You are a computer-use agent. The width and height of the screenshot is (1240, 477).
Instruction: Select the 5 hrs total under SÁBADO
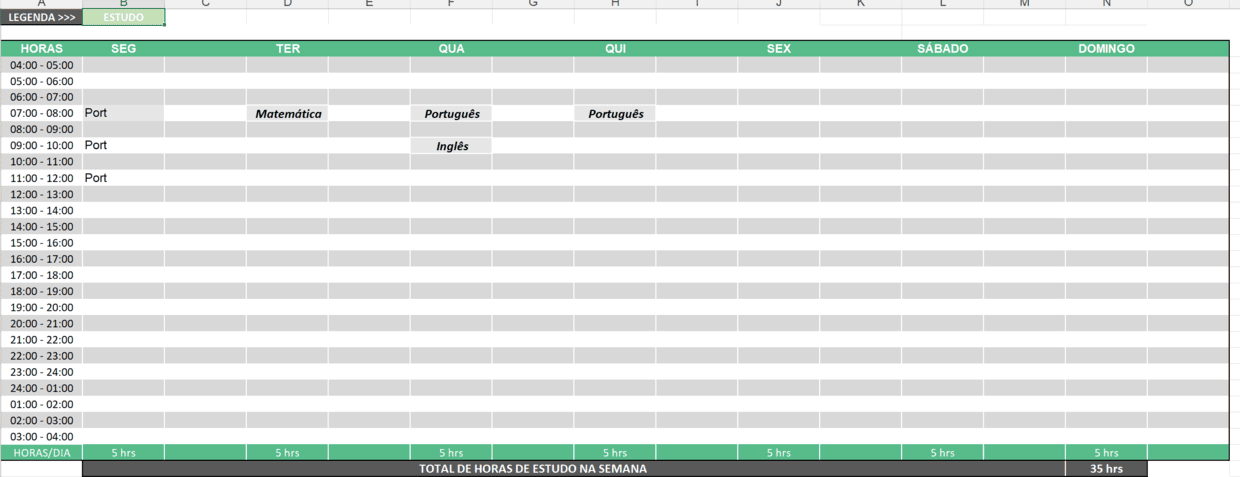pyautogui.click(x=942, y=452)
